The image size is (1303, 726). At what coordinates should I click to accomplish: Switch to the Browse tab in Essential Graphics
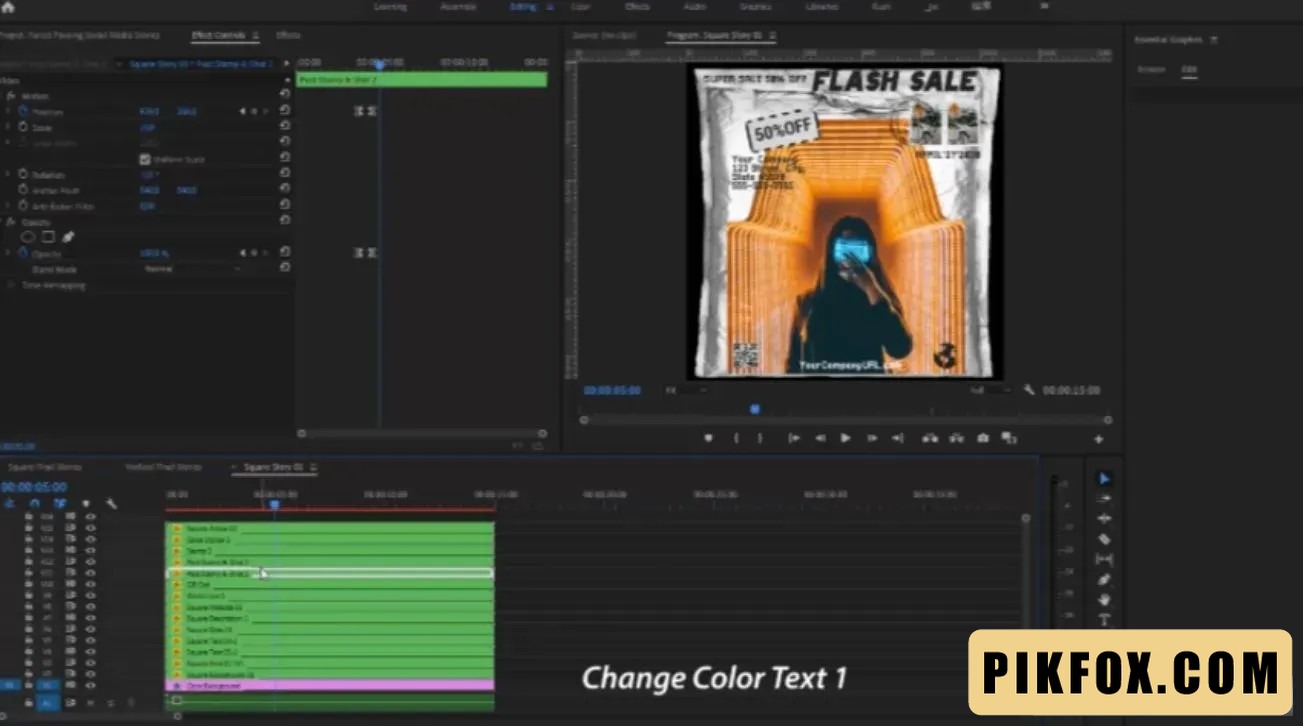coord(1151,69)
